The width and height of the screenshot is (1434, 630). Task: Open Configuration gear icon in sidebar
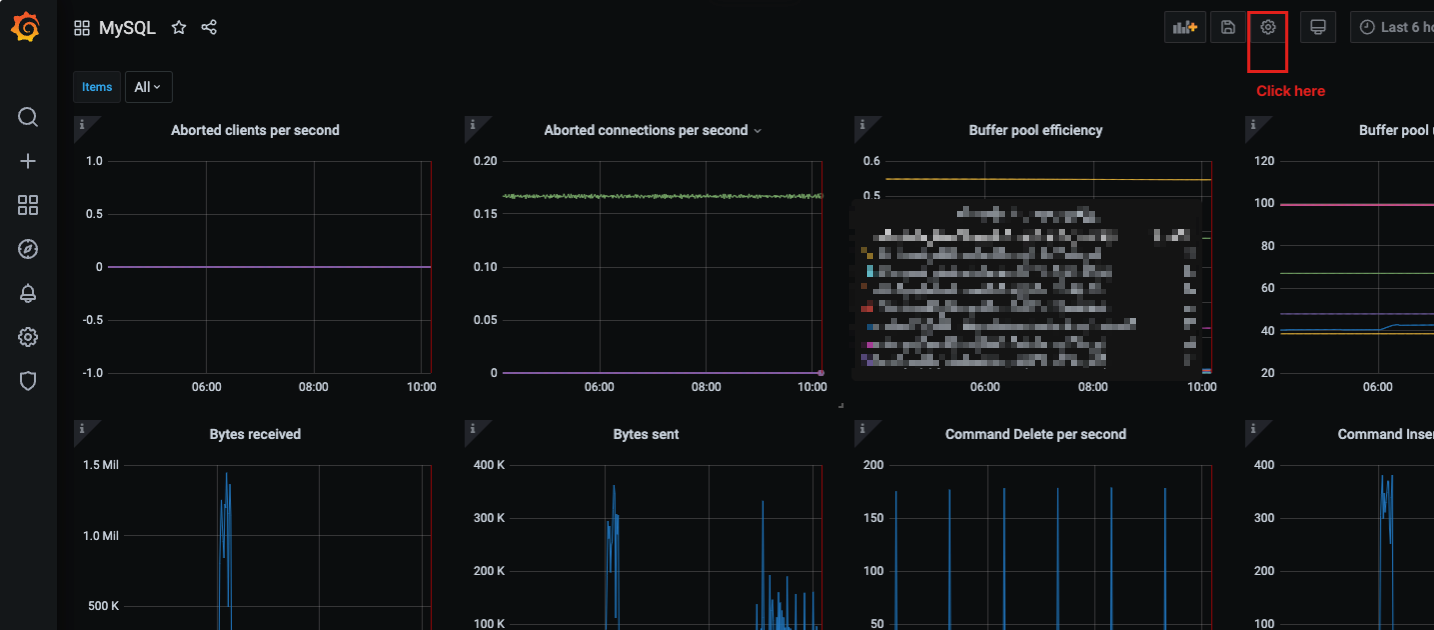click(28, 337)
